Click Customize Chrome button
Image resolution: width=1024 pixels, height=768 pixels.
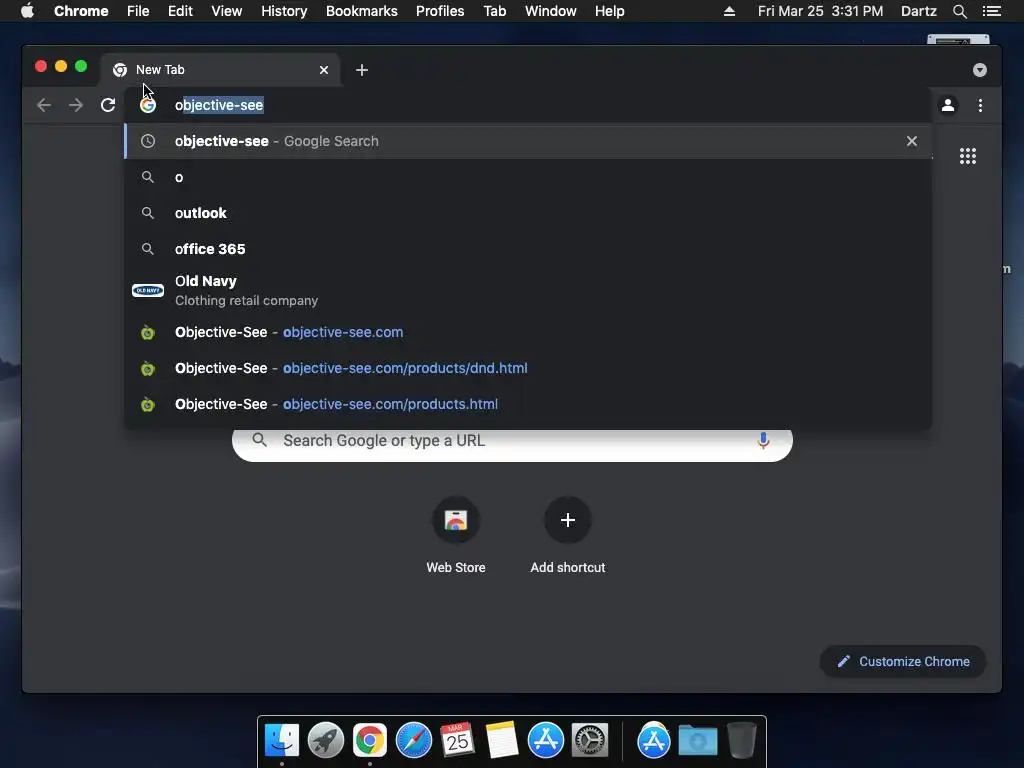[903, 662]
